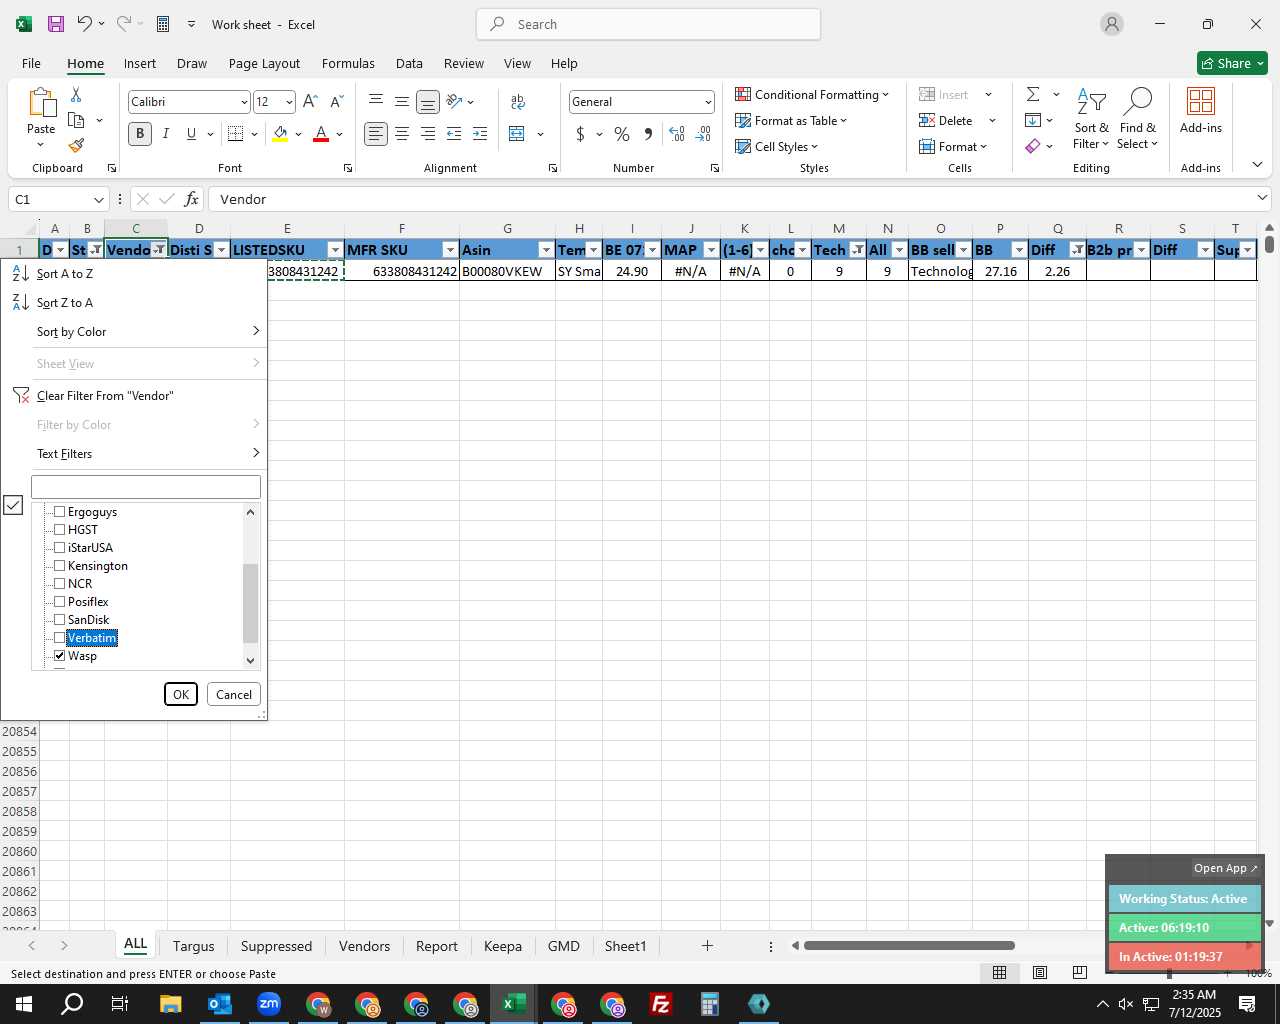Center align text horizontally

click(x=402, y=134)
